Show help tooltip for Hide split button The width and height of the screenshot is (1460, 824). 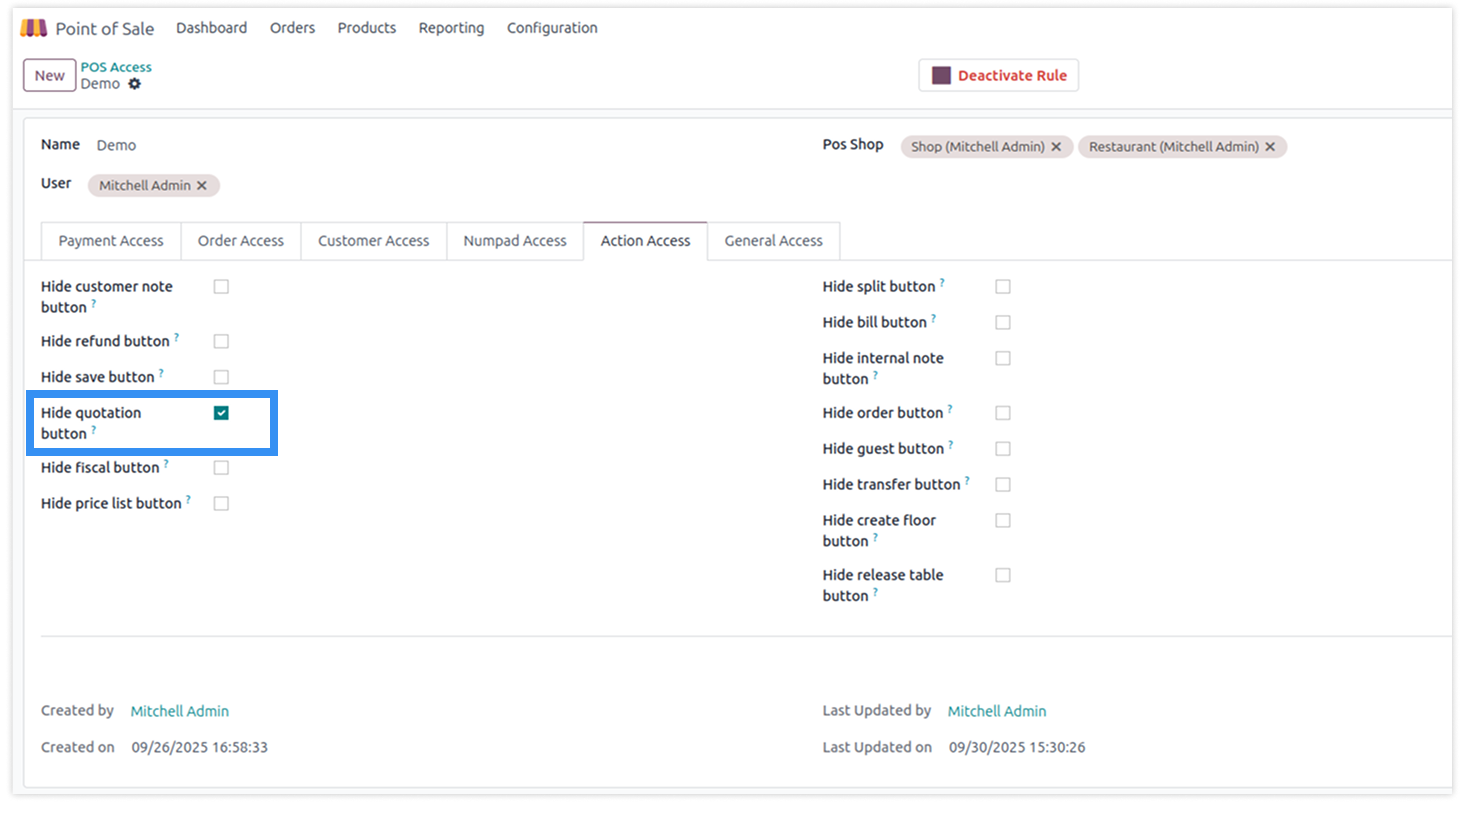942,282
